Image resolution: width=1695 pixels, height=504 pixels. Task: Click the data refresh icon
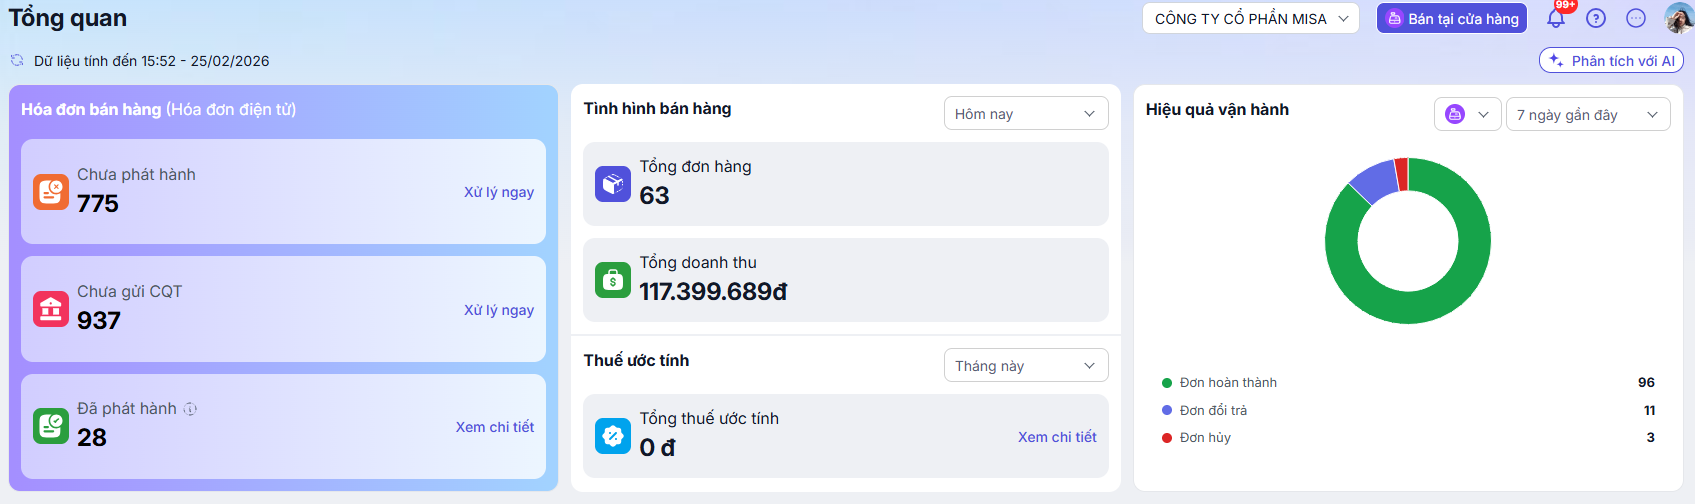coord(17,60)
